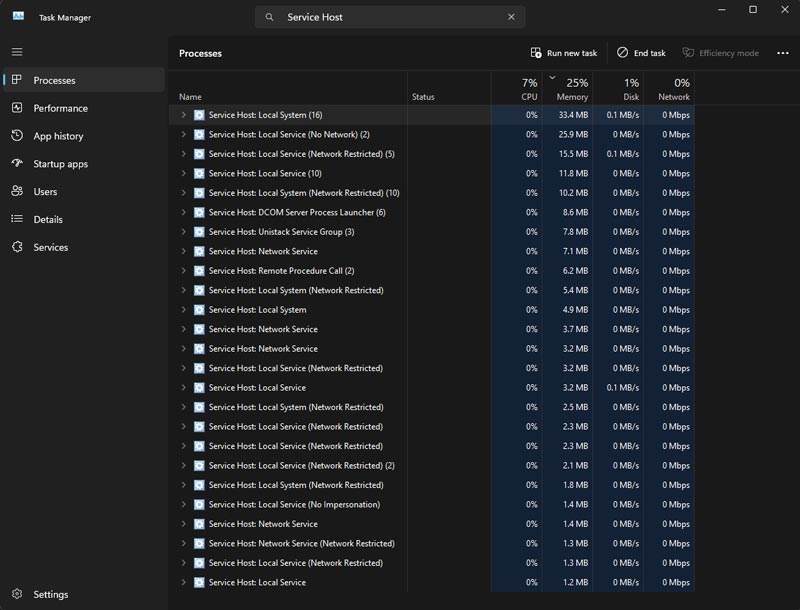Image resolution: width=800 pixels, height=610 pixels.
Task: Click the Efficiency mode leaf icon
Action: [x=688, y=53]
